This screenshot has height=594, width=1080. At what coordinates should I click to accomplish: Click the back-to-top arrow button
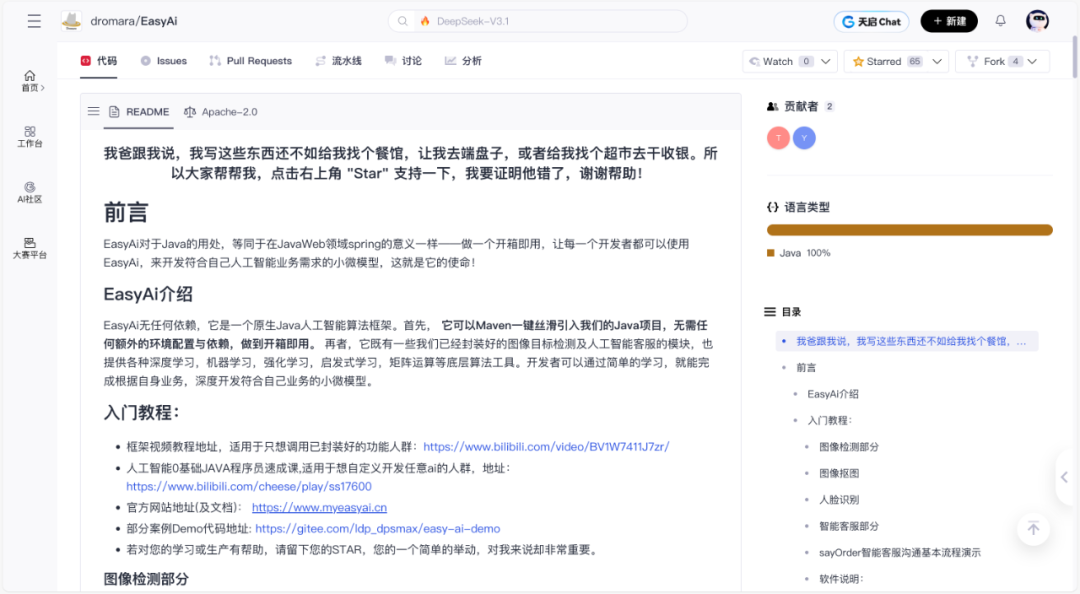click(1033, 529)
